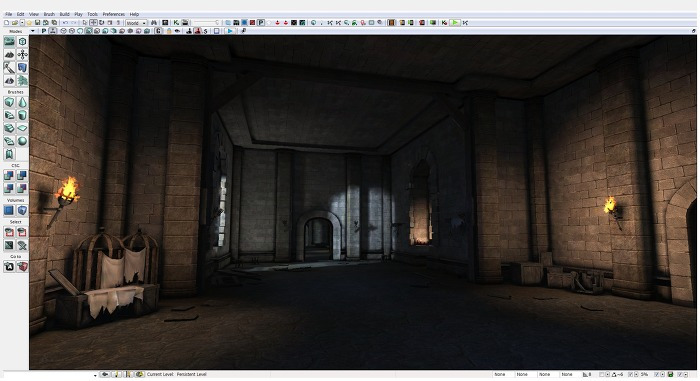Click the Redo arrow icon
Screen dimensions: 700x381
point(74,23)
